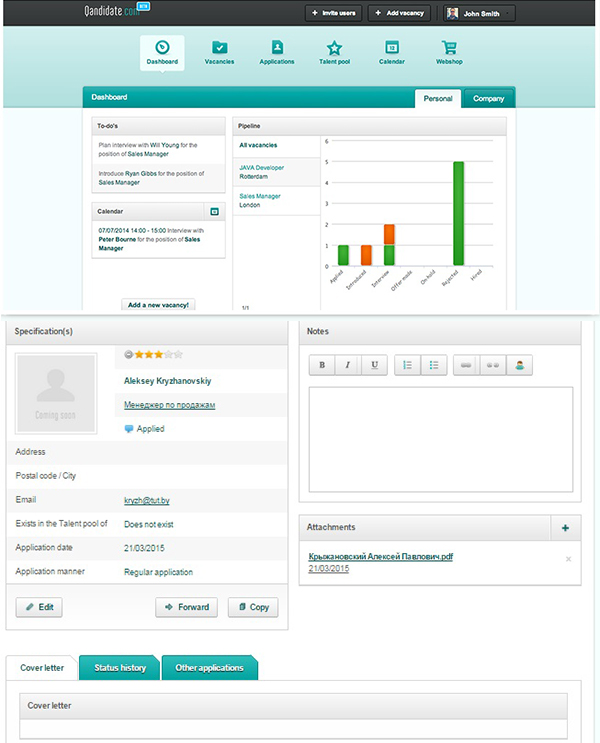Insert a numbered list in Notes
This screenshot has height=743, width=600.
pos(407,365)
